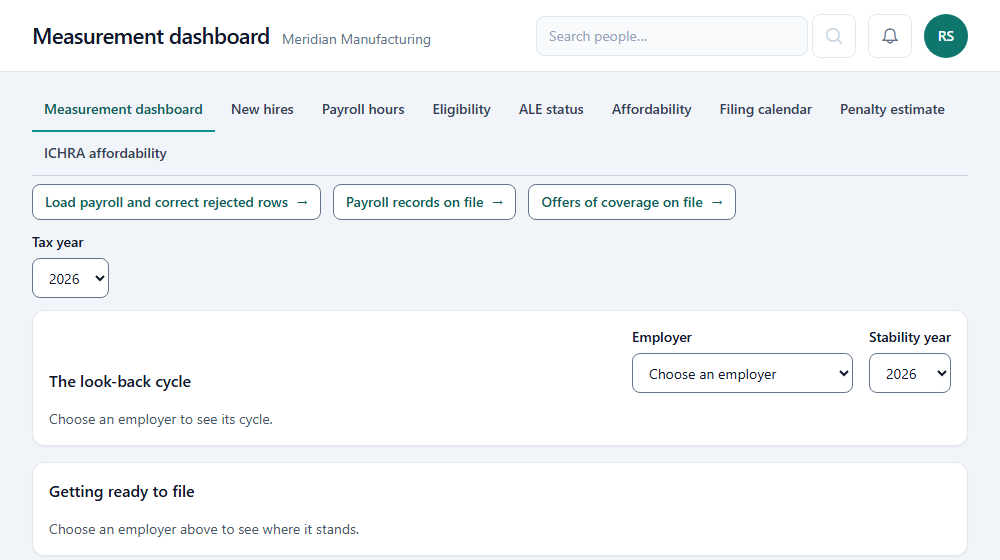
Task: Open the Choose an employer dropdown
Action: pos(742,373)
